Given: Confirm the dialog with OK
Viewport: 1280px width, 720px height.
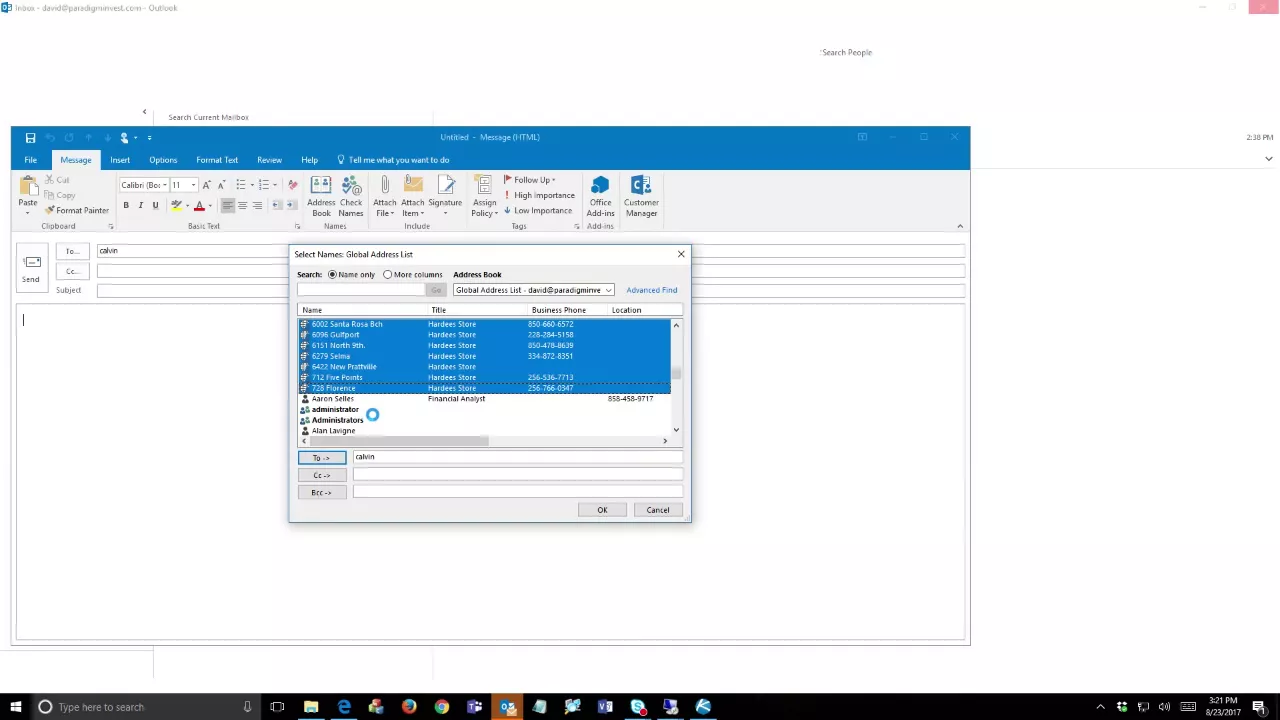Looking at the screenshot, I should click(602, 510).
